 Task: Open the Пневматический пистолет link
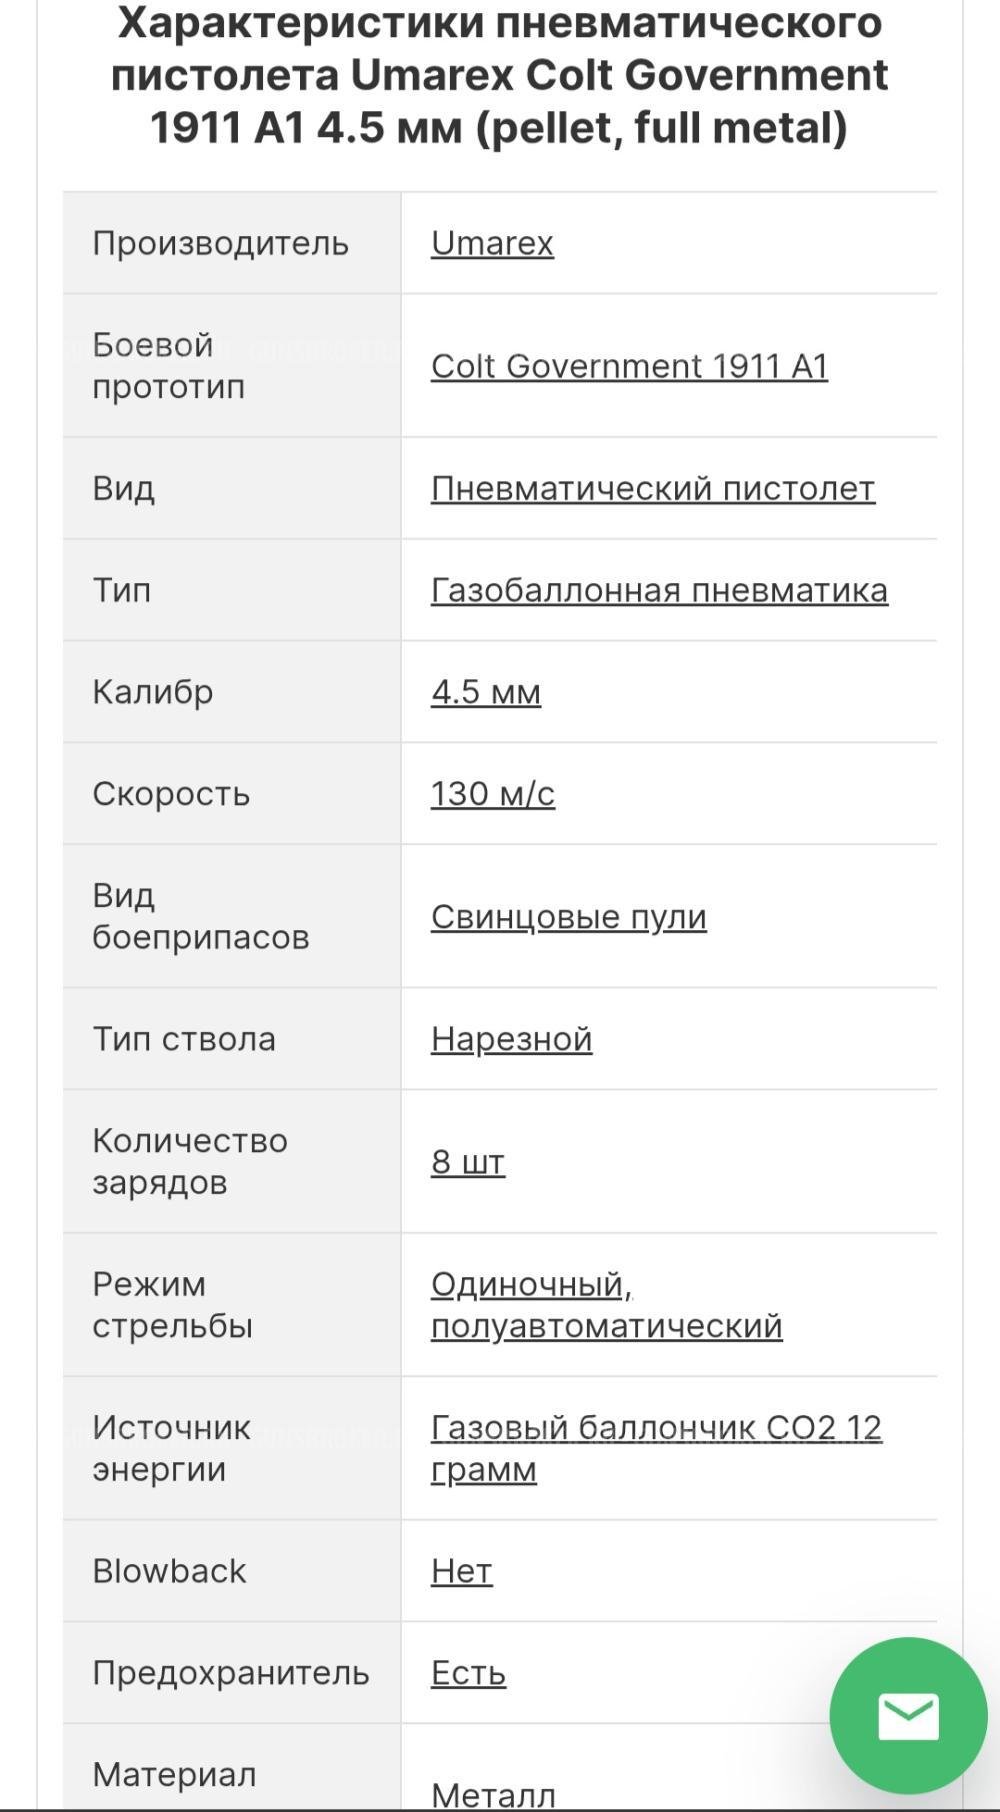[x=653, y=489]
